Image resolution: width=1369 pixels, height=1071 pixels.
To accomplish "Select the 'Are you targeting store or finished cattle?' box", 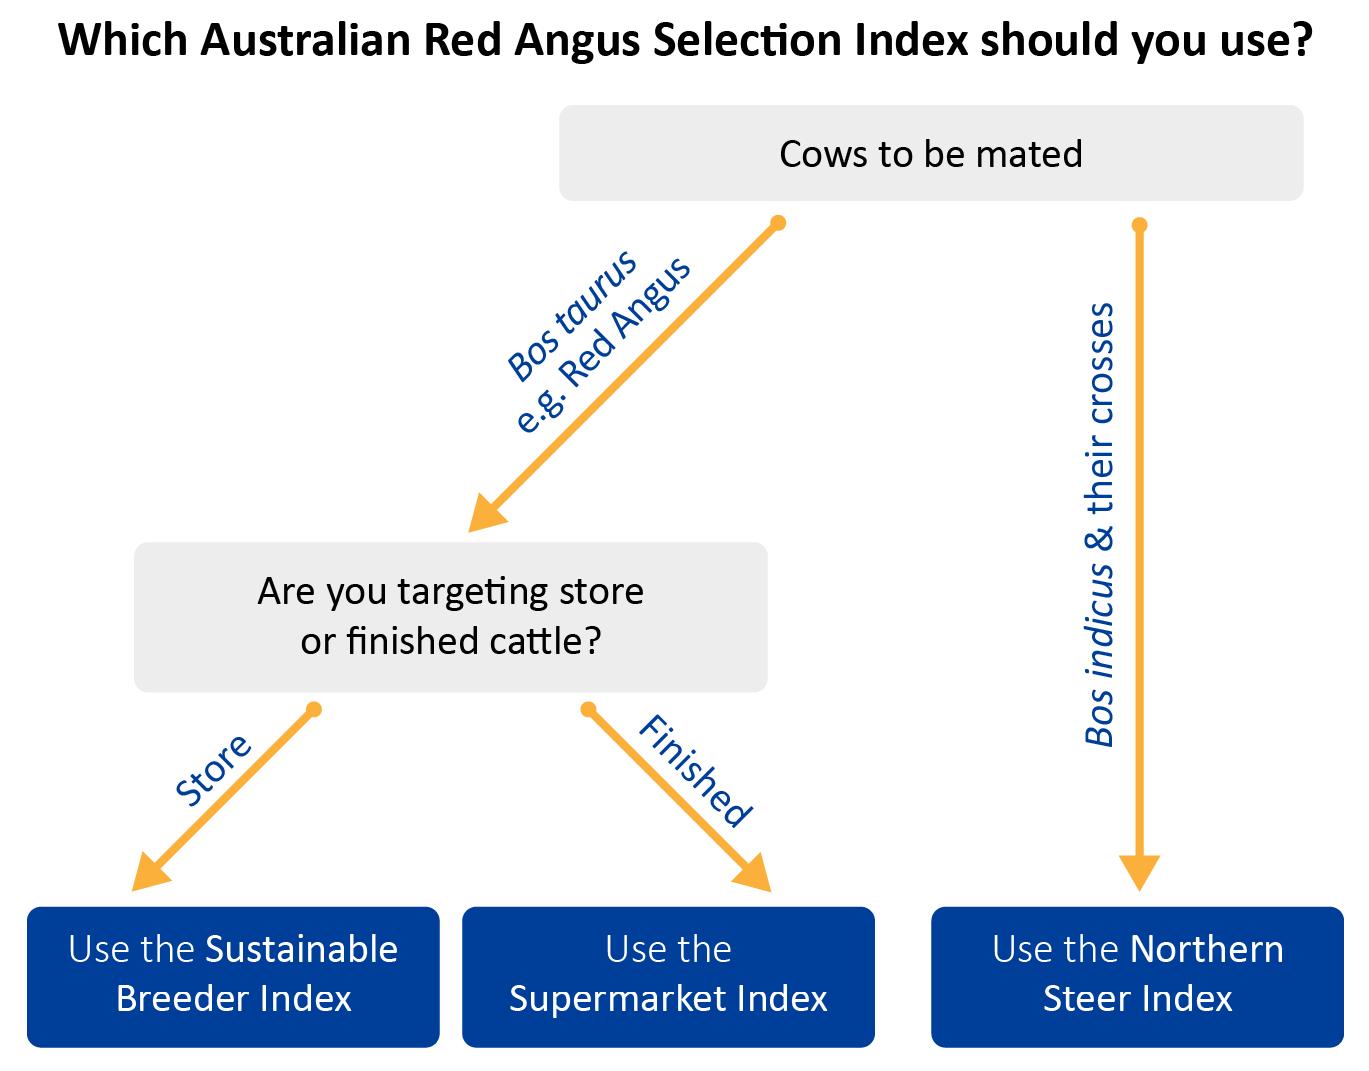I will (x=451, y=617).
